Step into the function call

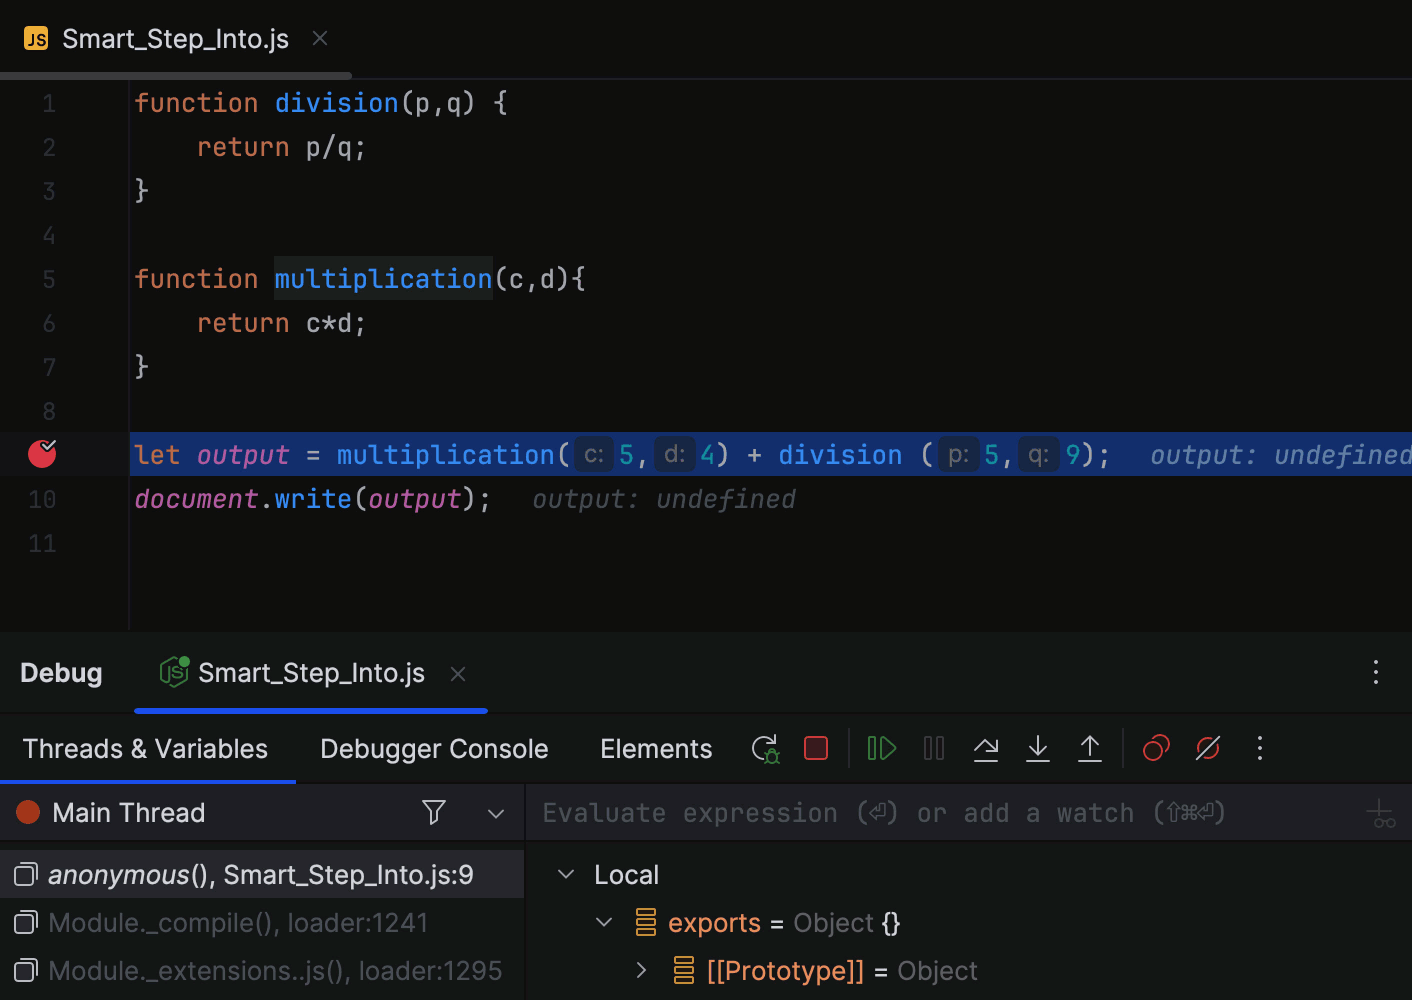click(1038, 748)
